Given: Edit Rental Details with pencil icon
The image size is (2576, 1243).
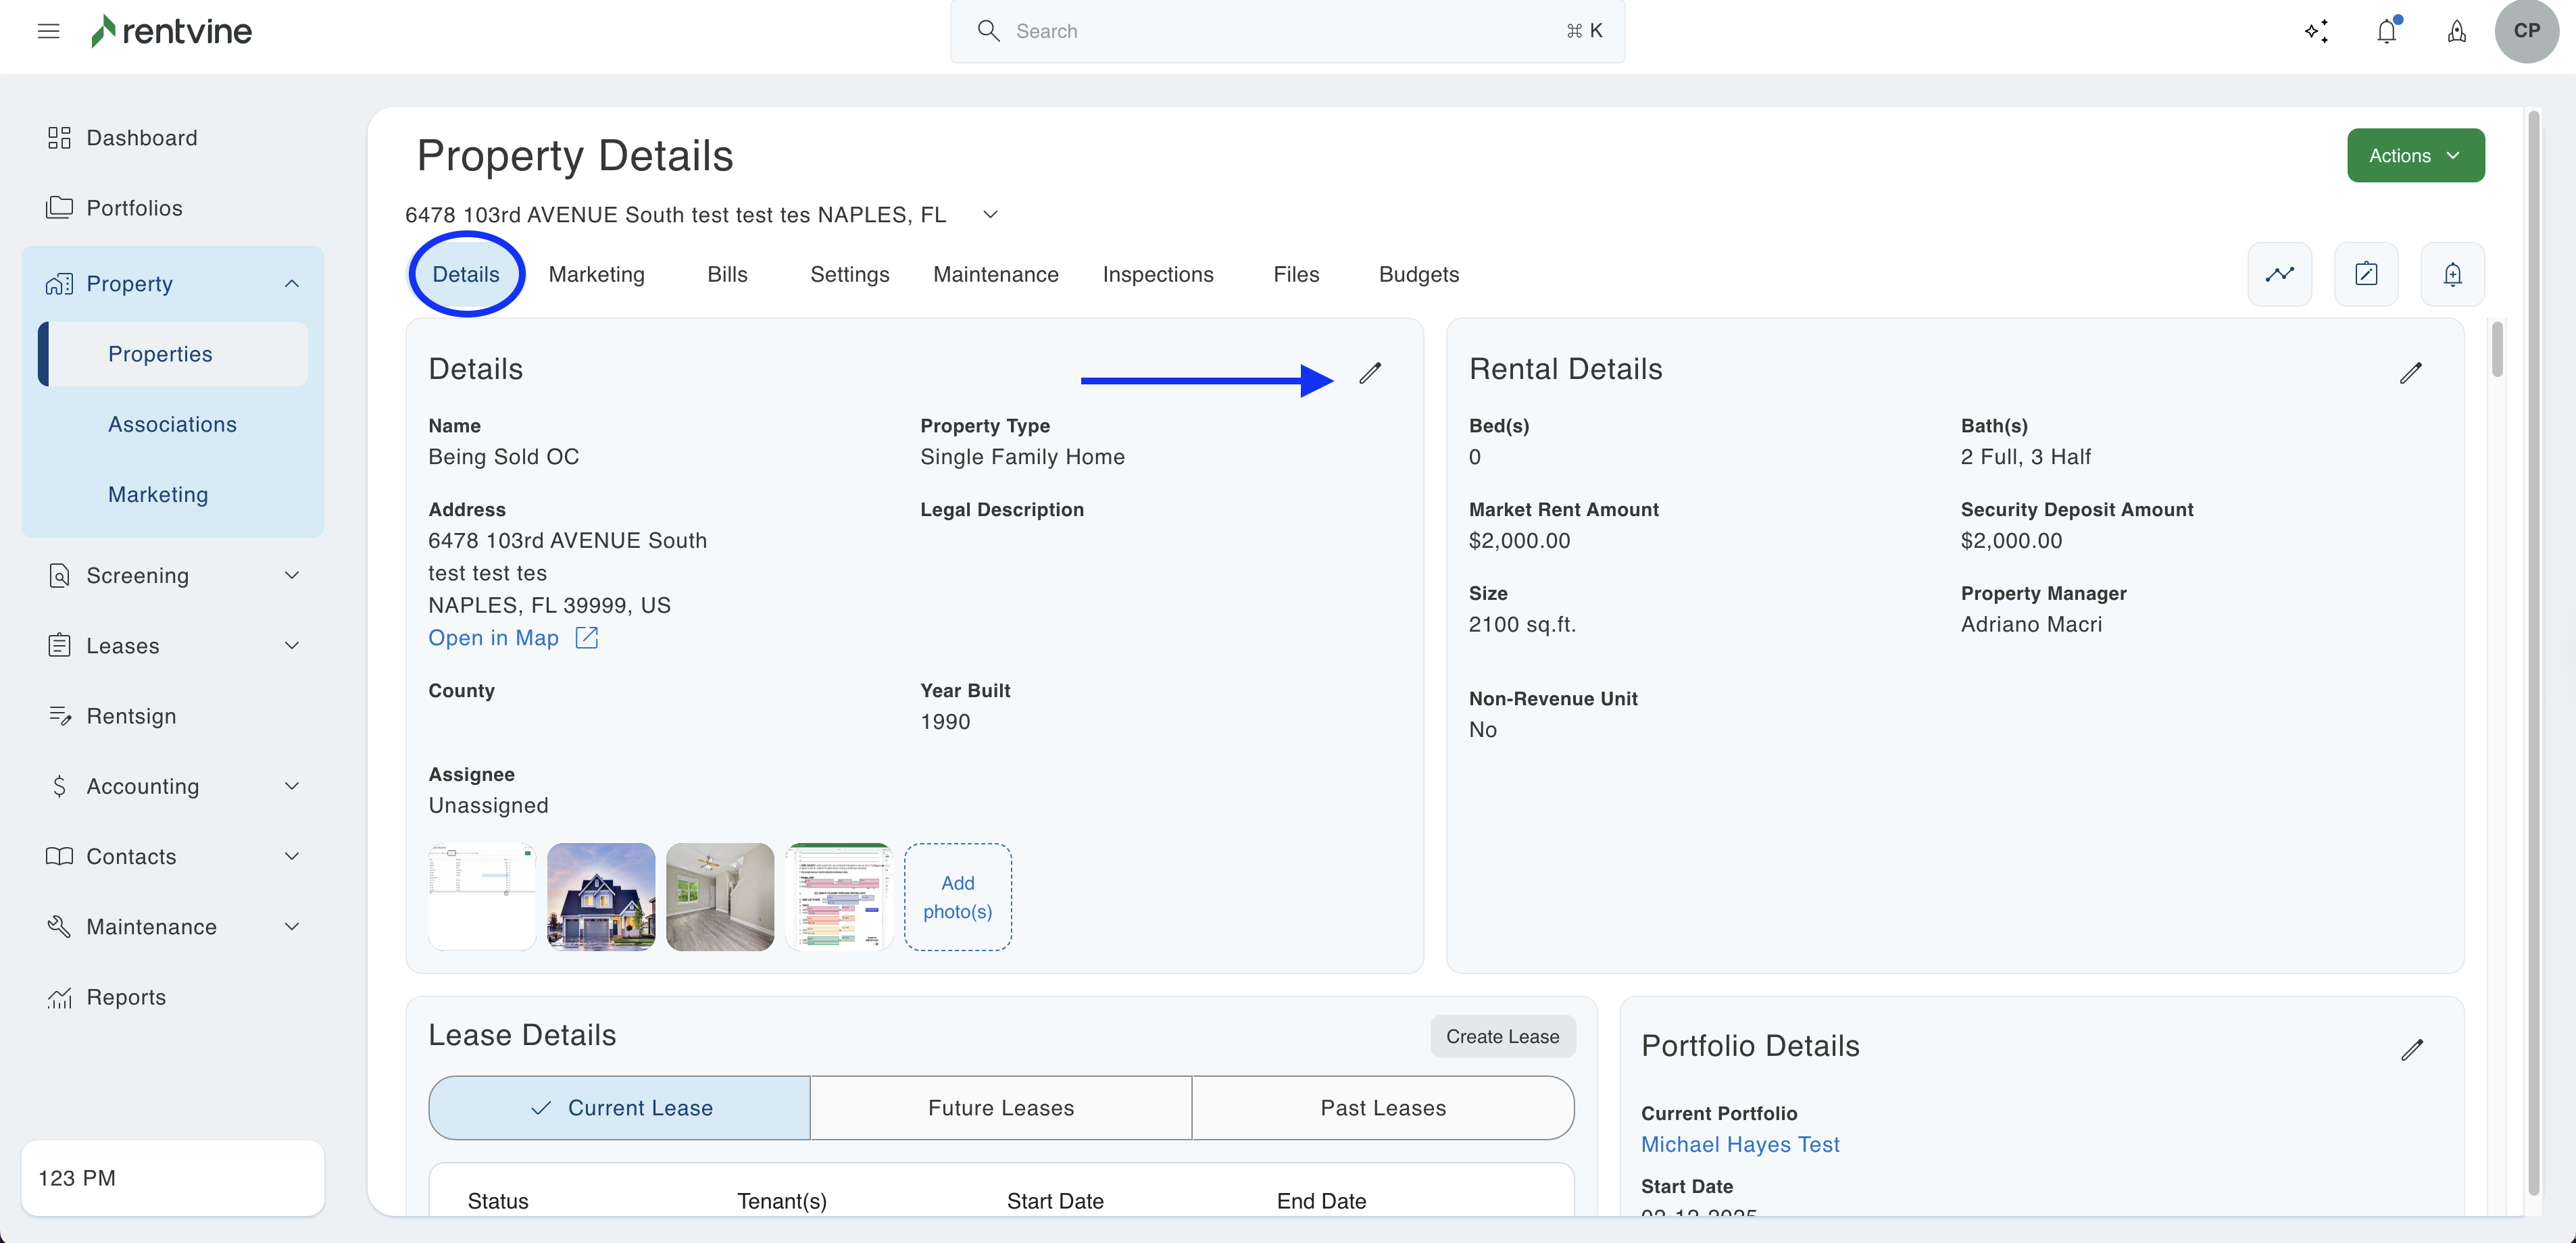Looking at the screenshot, I should [x=2410, y=373].
